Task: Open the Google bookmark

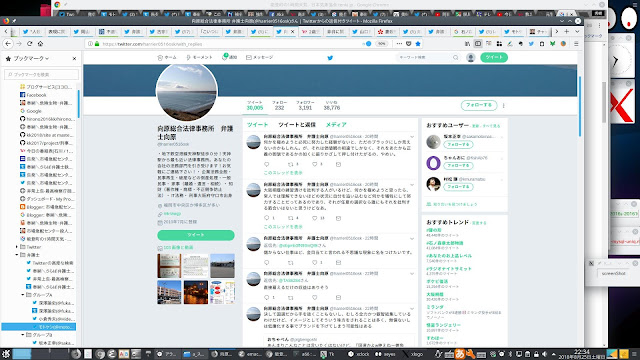Action: click(x=34, y=111)
